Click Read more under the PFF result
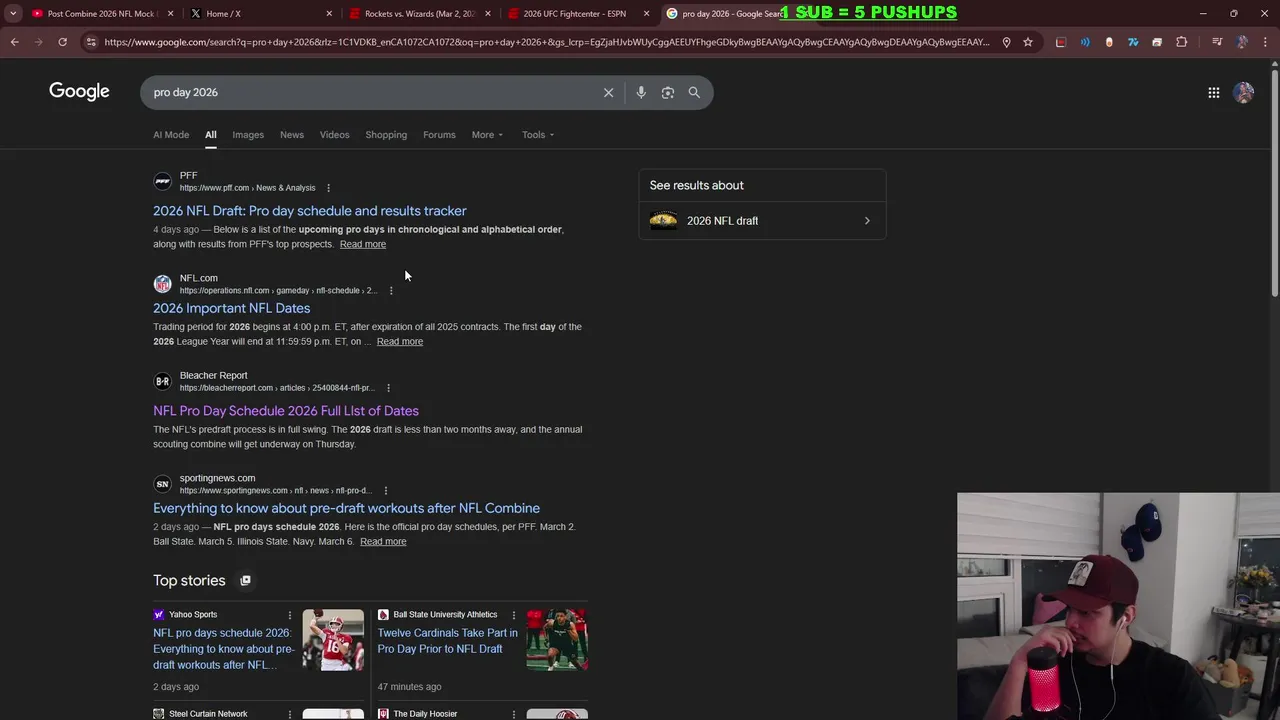 [x=362, y=244]
